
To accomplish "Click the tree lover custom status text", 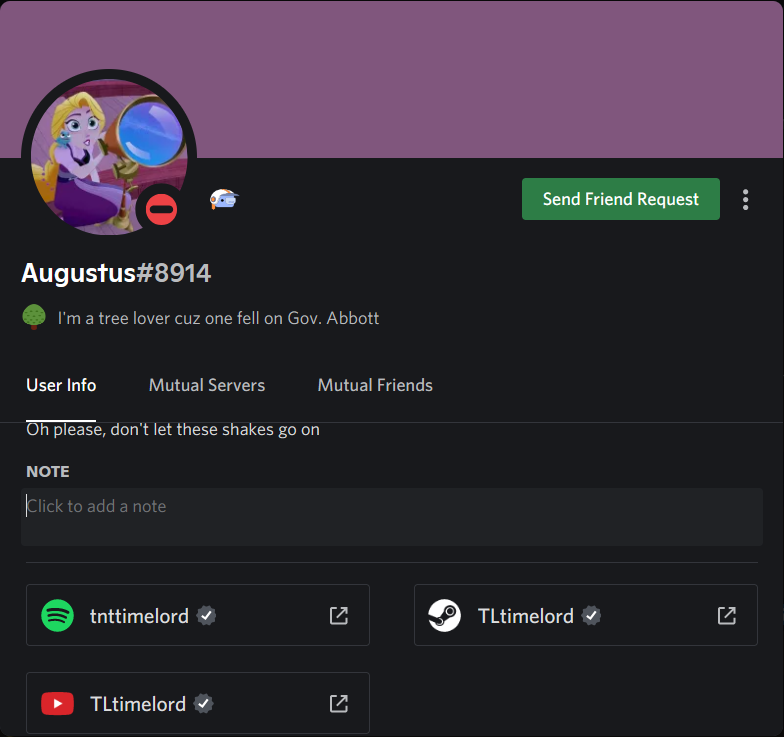I will (218, 318).
